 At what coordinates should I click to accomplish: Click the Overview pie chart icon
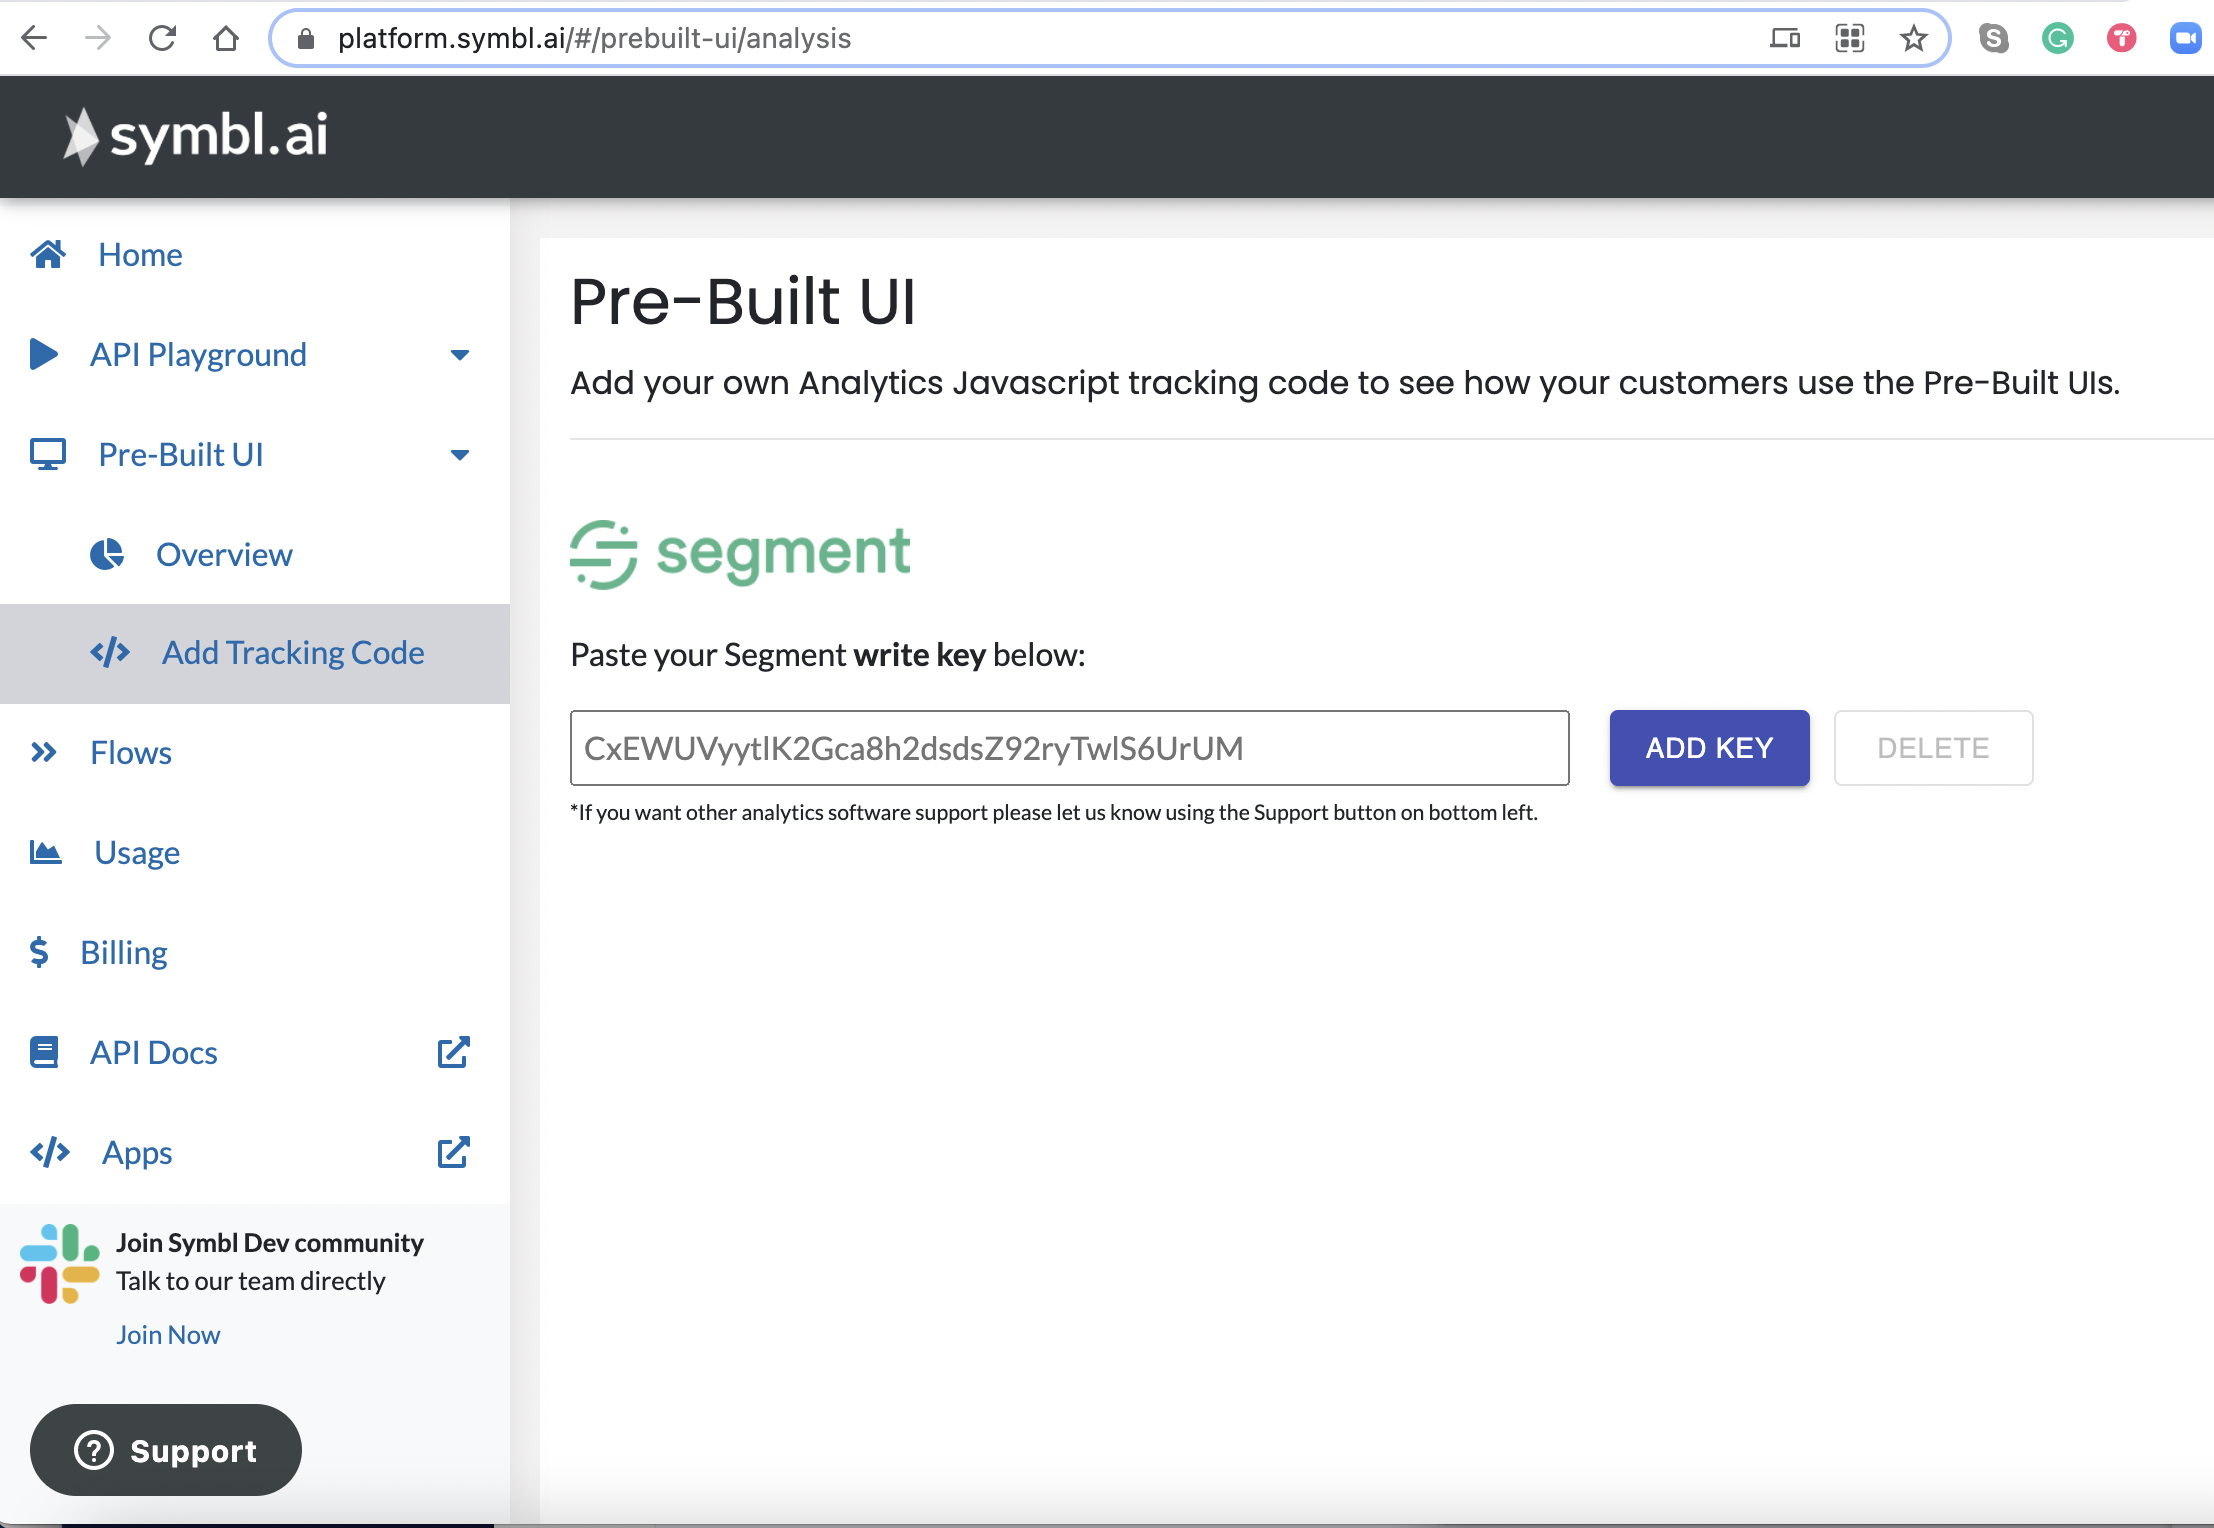tap(107, 554)
